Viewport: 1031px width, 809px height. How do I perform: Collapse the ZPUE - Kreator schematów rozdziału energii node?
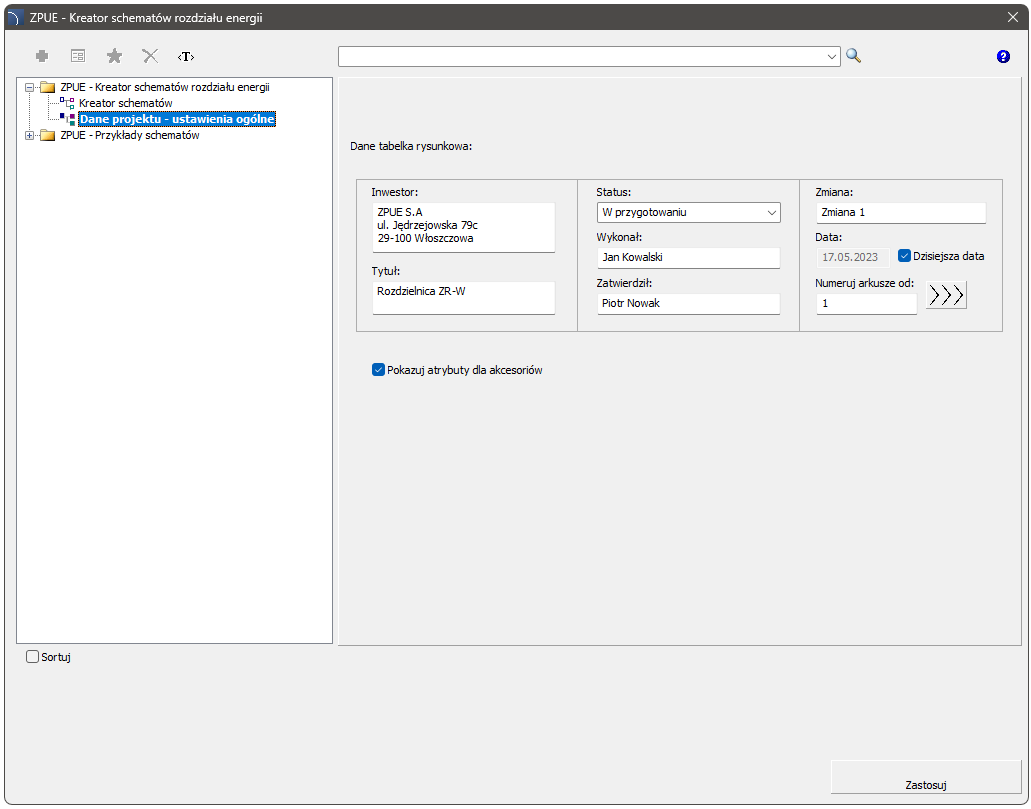pyautogui.click(x=30, y=87)
